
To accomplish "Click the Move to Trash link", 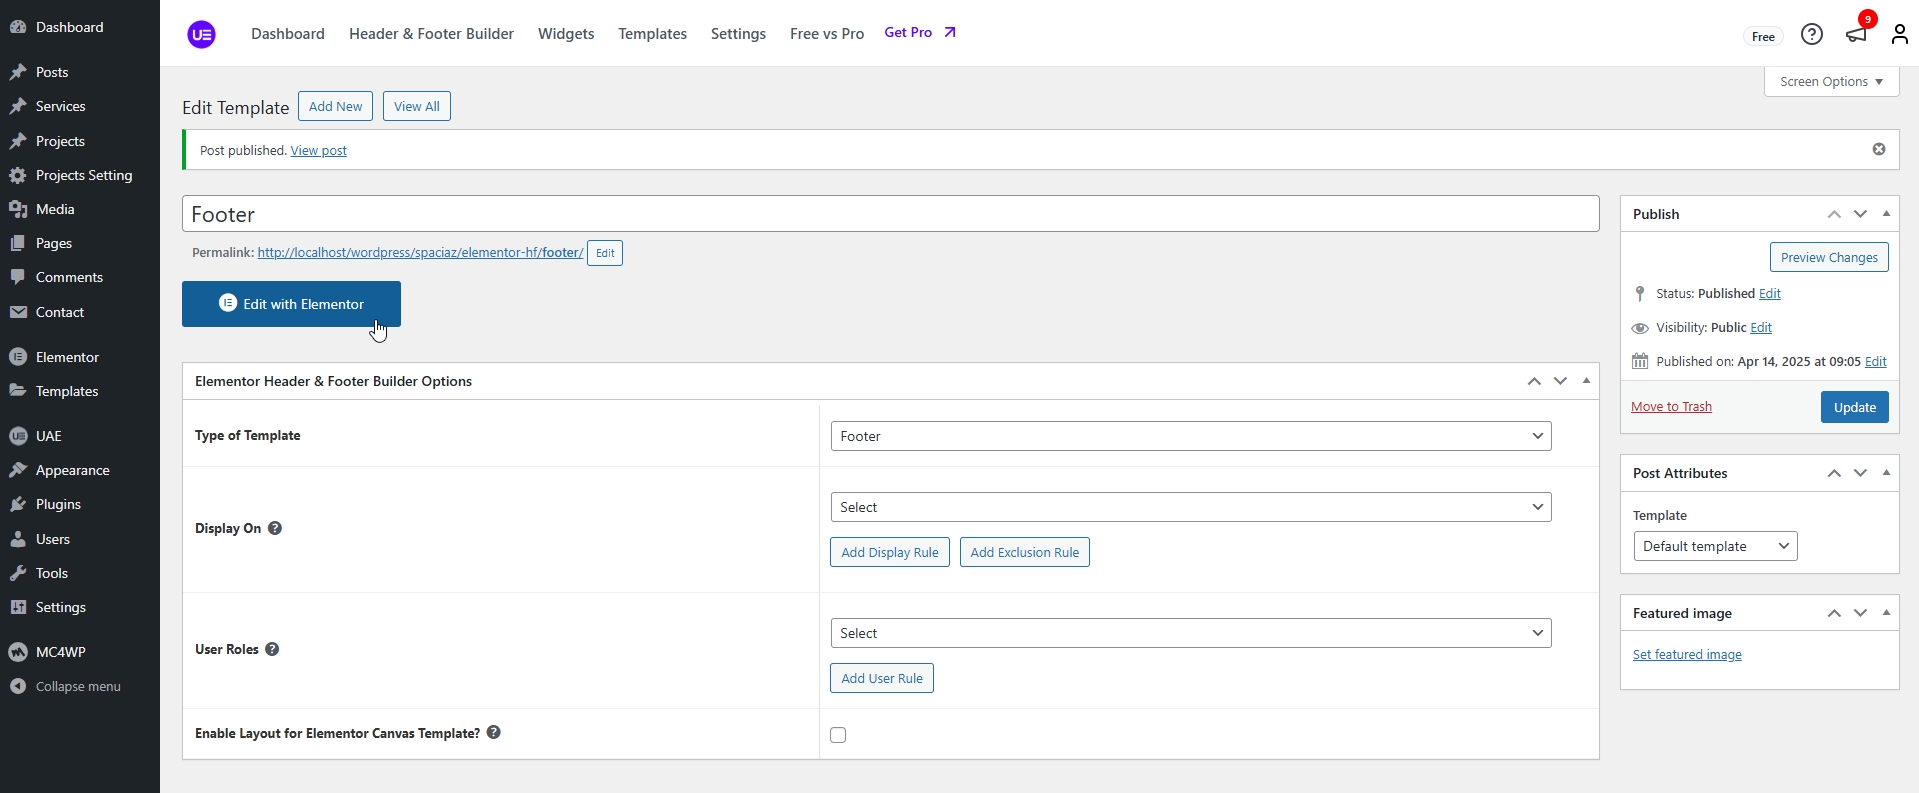I will pyautogui.click(x=1671, y=407).
